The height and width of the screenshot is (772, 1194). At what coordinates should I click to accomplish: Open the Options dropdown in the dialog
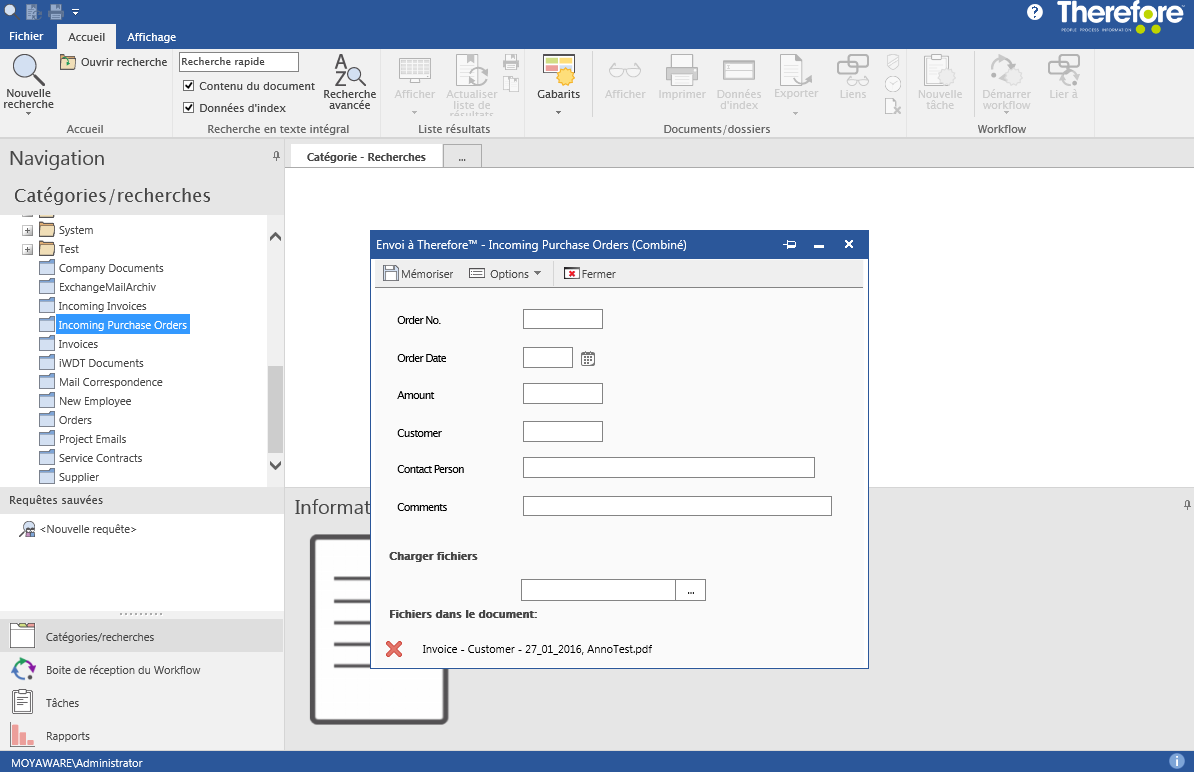[x=506, y=272]
